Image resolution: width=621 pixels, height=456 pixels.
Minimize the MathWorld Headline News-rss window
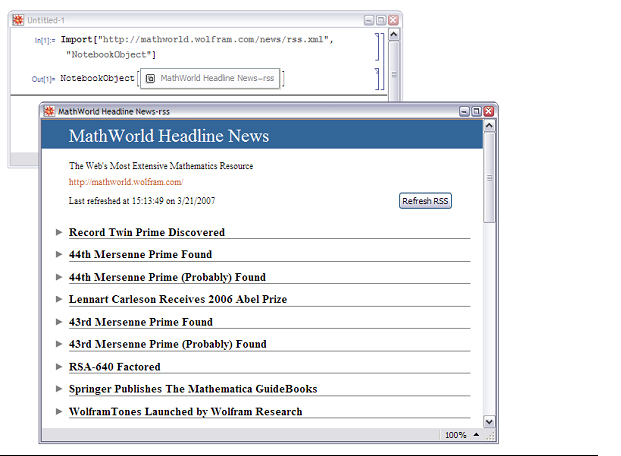coord(464,111)
